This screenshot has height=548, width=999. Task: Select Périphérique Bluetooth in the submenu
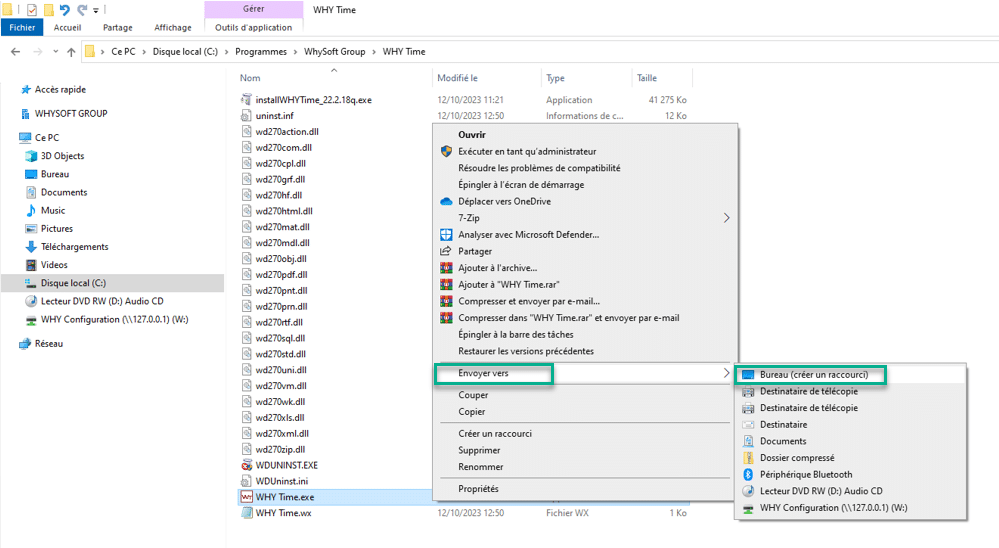(806, 474)
